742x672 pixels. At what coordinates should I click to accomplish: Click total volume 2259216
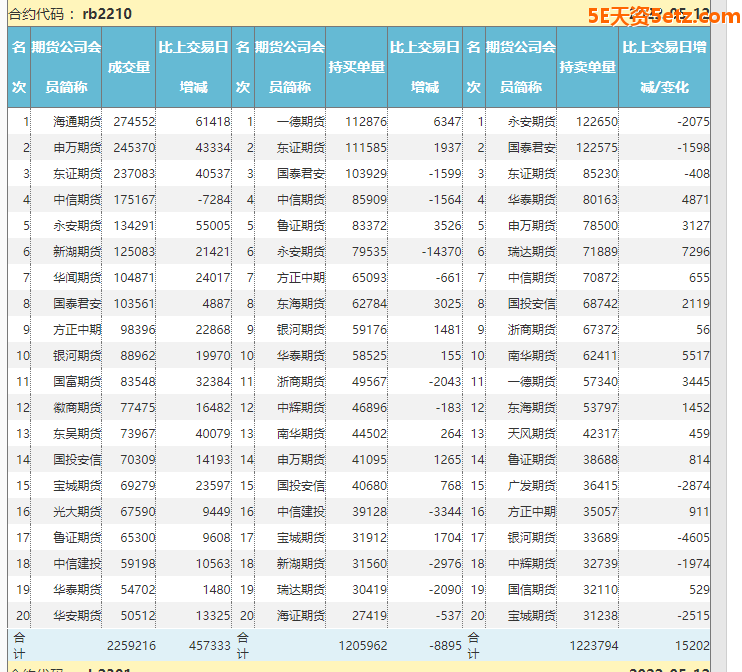point(131,646)
